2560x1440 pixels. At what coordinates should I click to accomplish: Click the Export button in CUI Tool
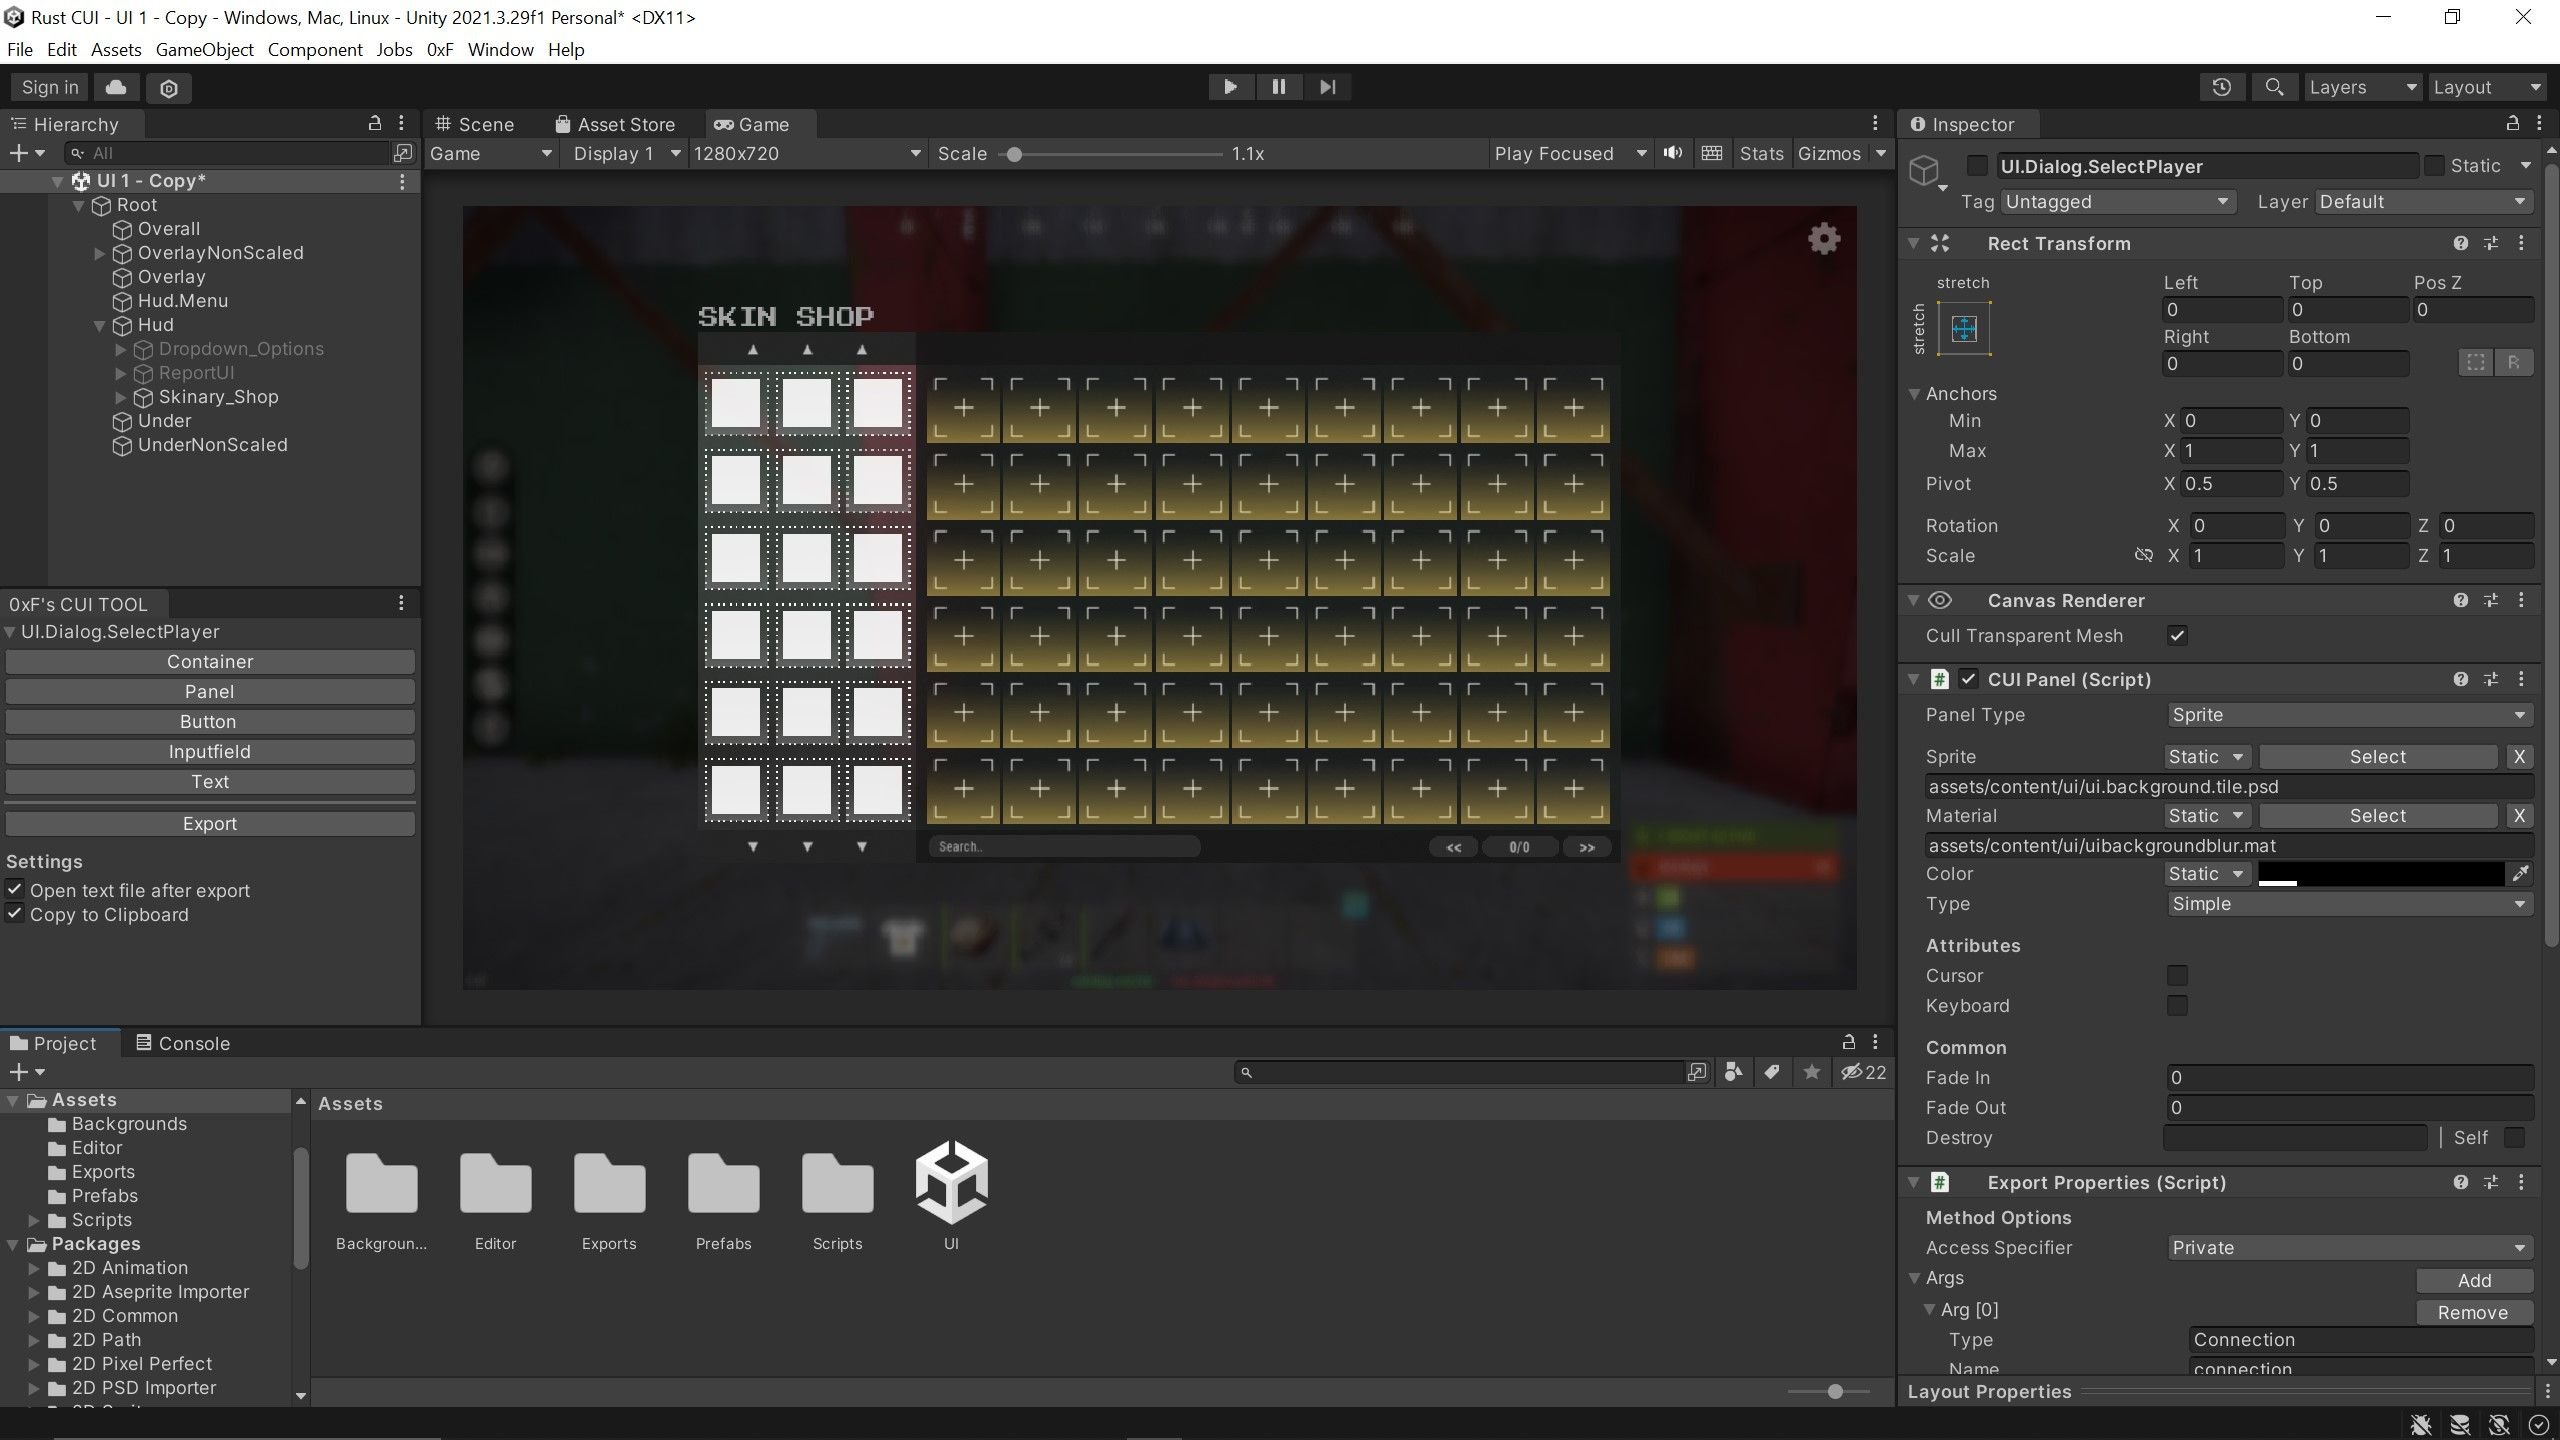(210, 824)
